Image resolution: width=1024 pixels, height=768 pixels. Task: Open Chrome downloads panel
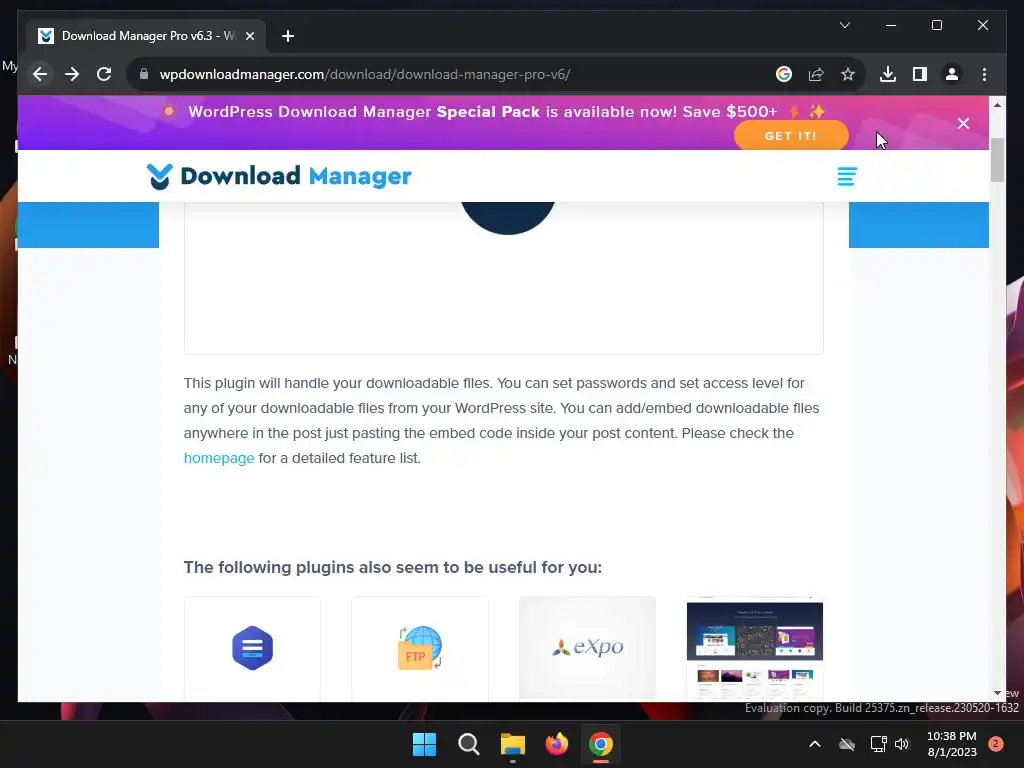tap(888, 74)
